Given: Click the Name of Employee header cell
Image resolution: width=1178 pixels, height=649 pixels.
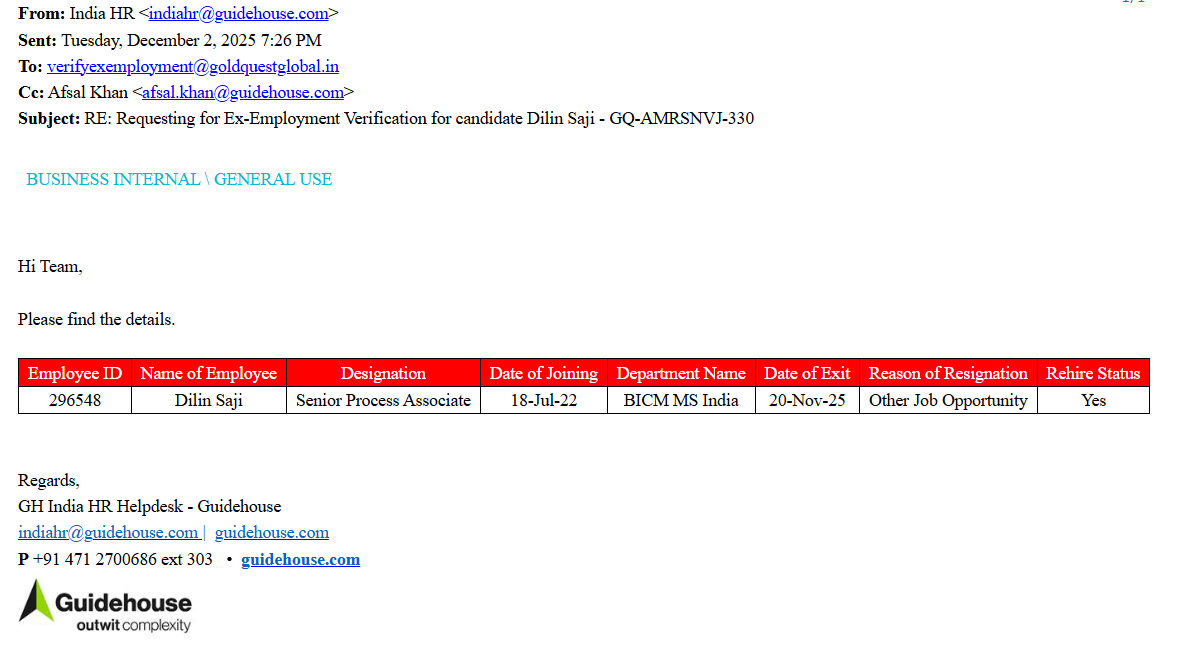Looking at the screenshot, I should 208,373.
